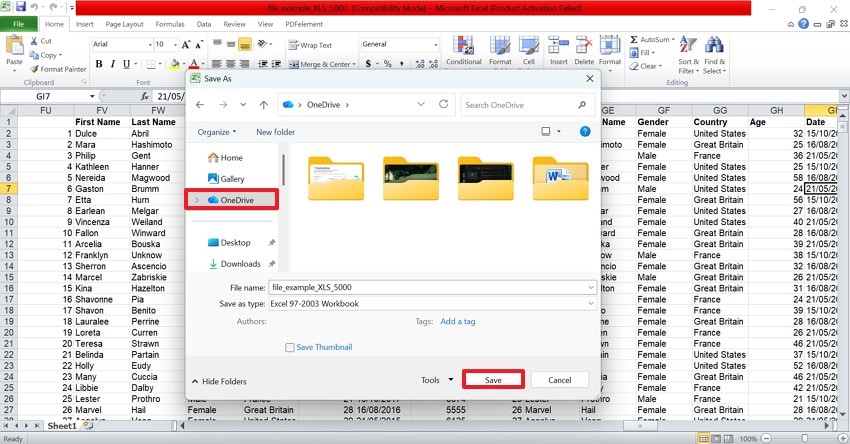Open the Save as type combo box
The width and height of the screenshot is (850, 444).
tap(432, 304)
